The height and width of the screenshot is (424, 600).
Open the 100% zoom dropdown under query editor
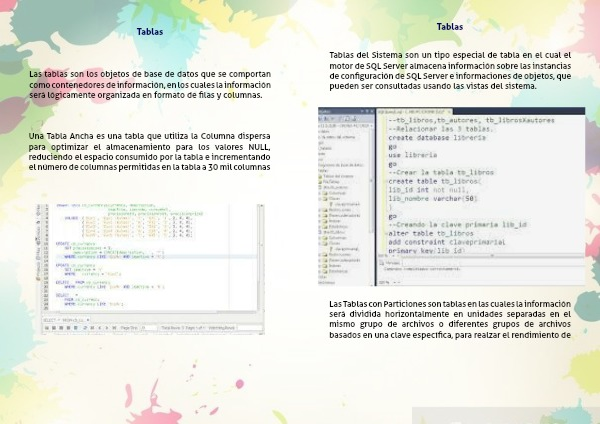(386, 254)
